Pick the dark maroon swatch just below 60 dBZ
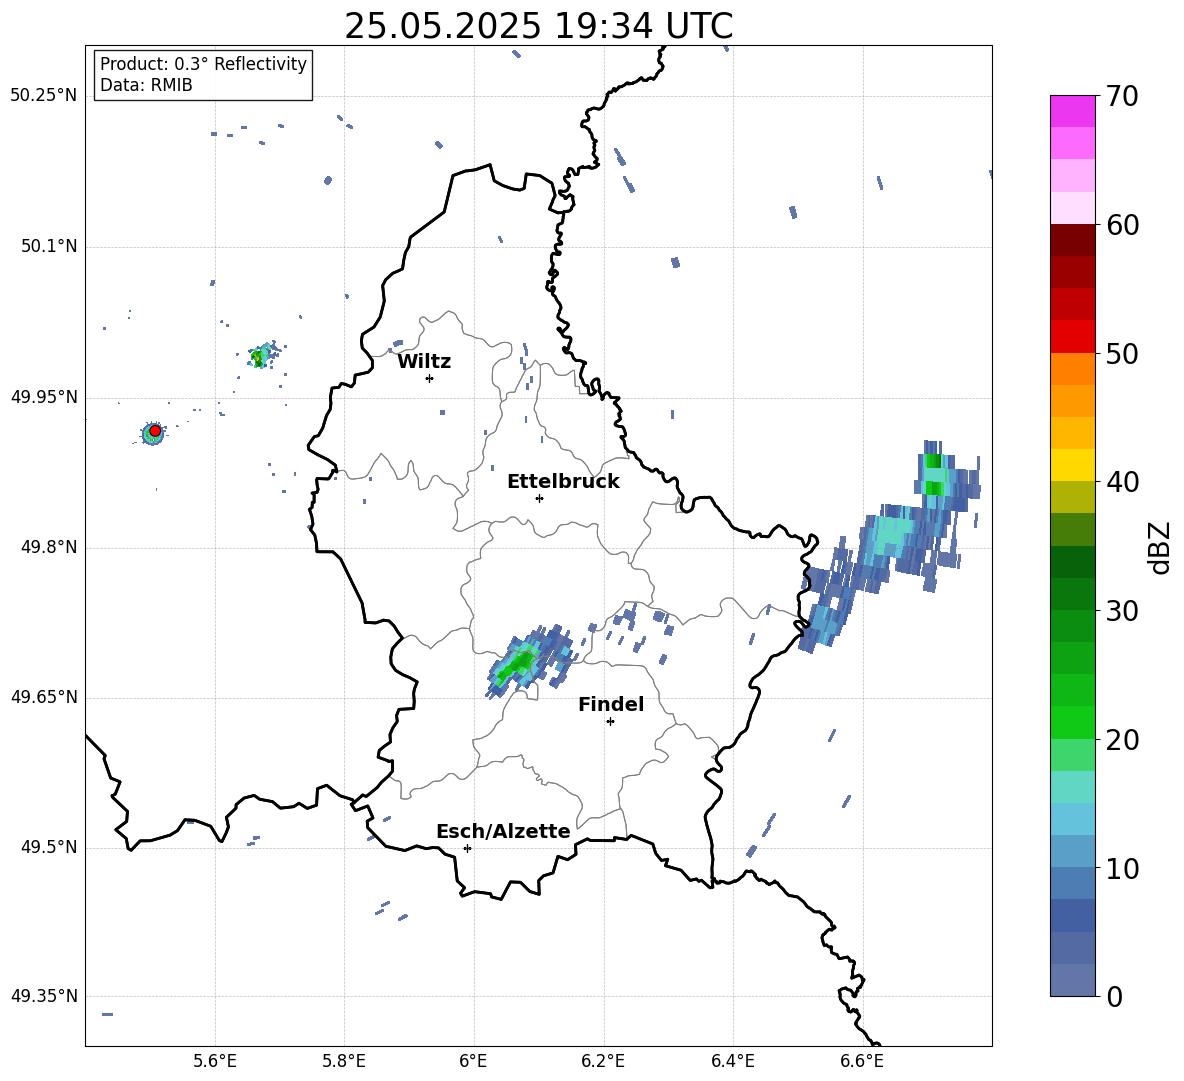The height and width of the screenshot is (1081, 1184). tap(1072, 240)
